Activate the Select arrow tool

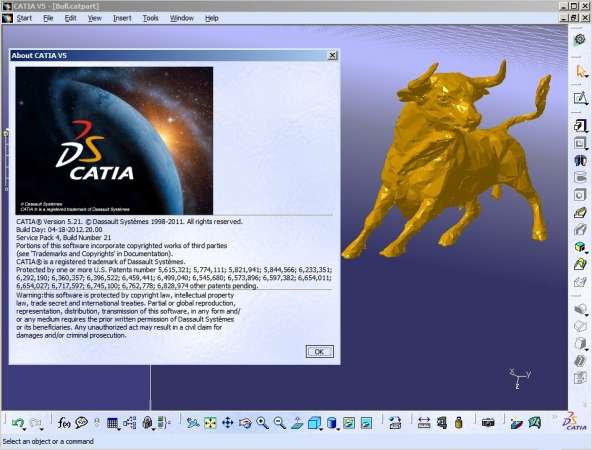pyautogui.click(x=580, y=71)
